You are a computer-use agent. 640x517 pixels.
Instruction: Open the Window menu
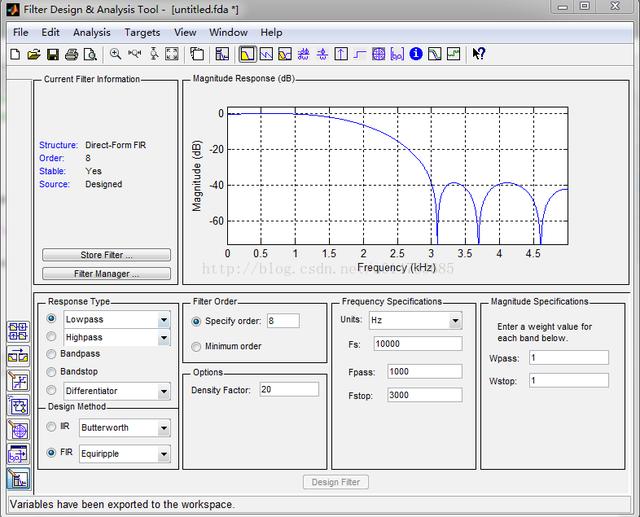[x=229, y=32]
